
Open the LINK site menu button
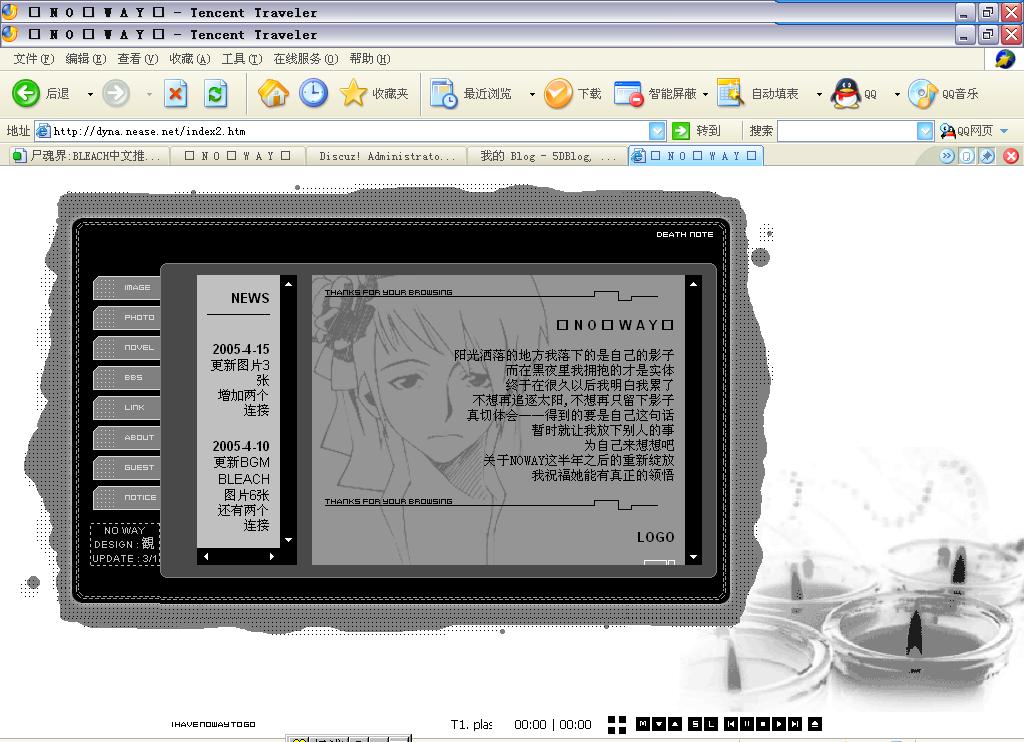(x=127, y=408)
